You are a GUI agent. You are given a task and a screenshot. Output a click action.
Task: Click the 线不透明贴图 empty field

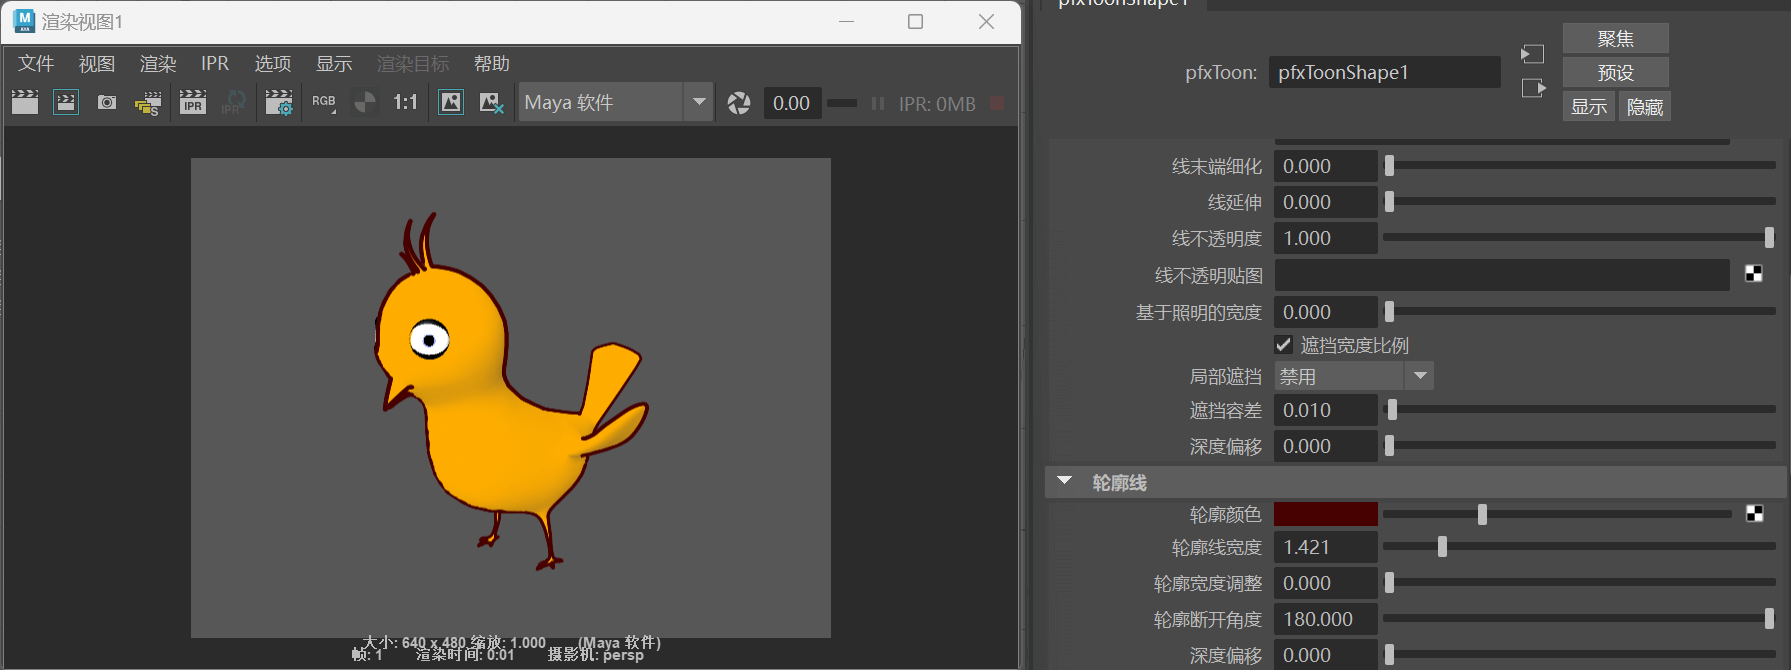1502,275
